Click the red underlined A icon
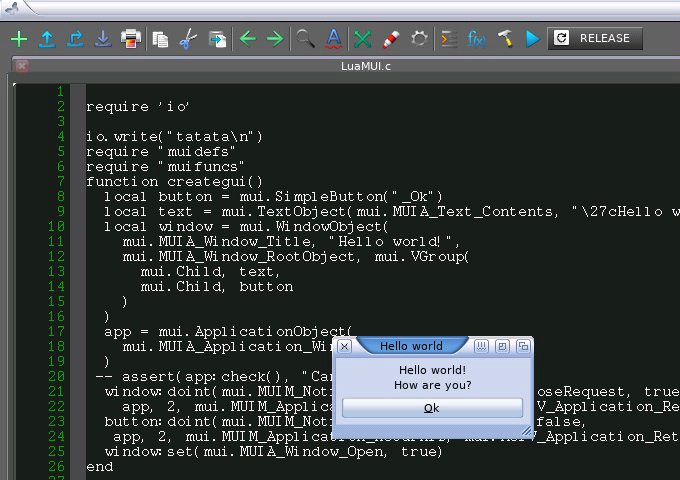The width and height of the screenshot is (680, 480). 333,39
